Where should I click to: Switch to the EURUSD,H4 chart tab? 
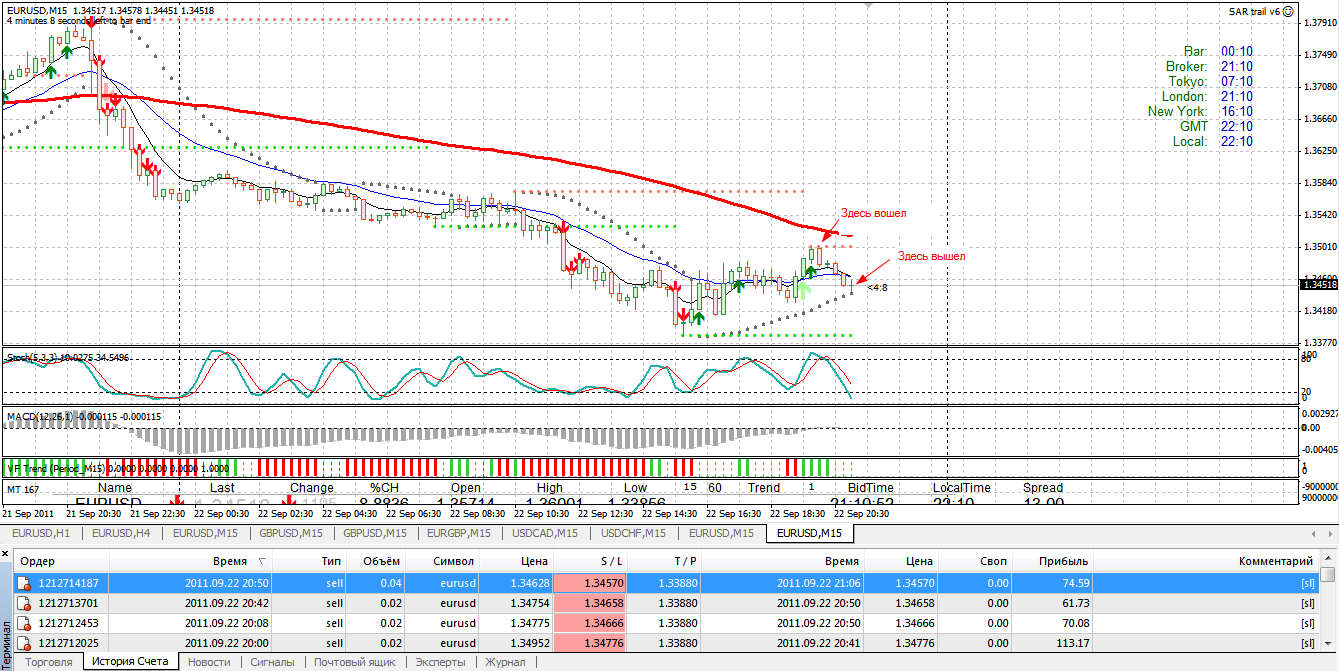(121, 533)
